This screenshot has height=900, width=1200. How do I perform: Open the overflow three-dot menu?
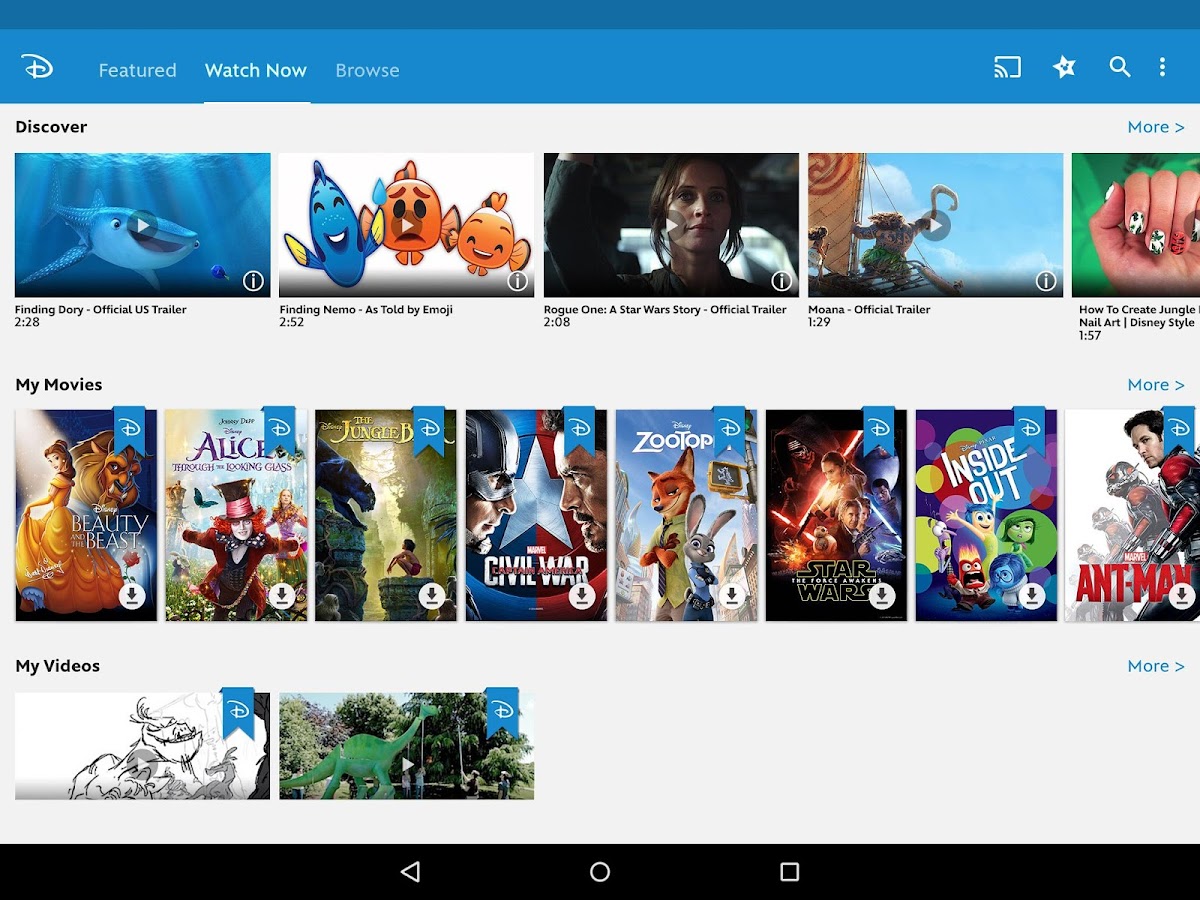pos(1162,67)
